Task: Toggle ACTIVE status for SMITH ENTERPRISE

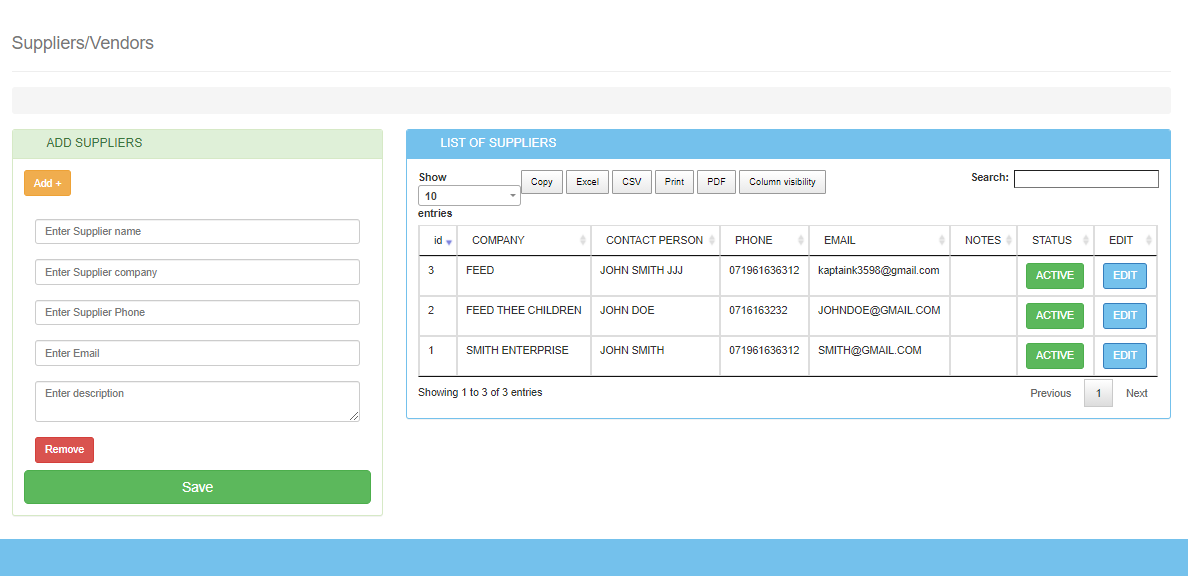Action: [x=1054, y=356]
